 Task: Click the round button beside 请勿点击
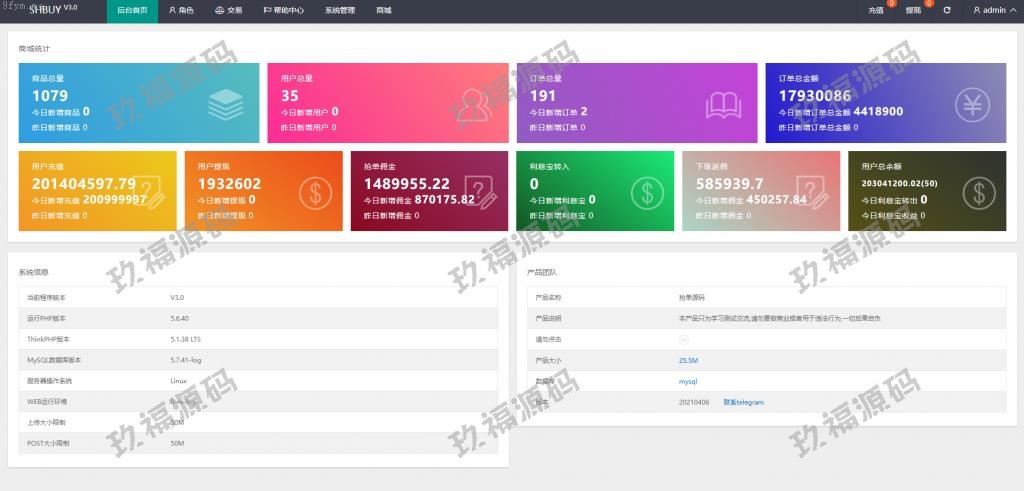pyautogui.click(x=683, y=339)
